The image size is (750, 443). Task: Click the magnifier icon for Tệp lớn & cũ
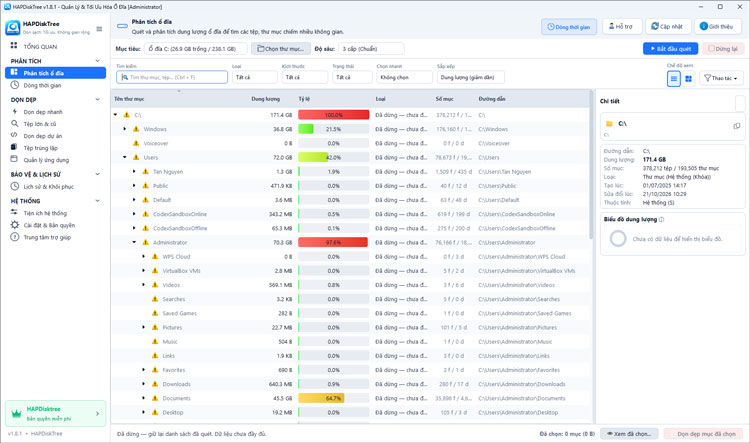tap(14, 123)
